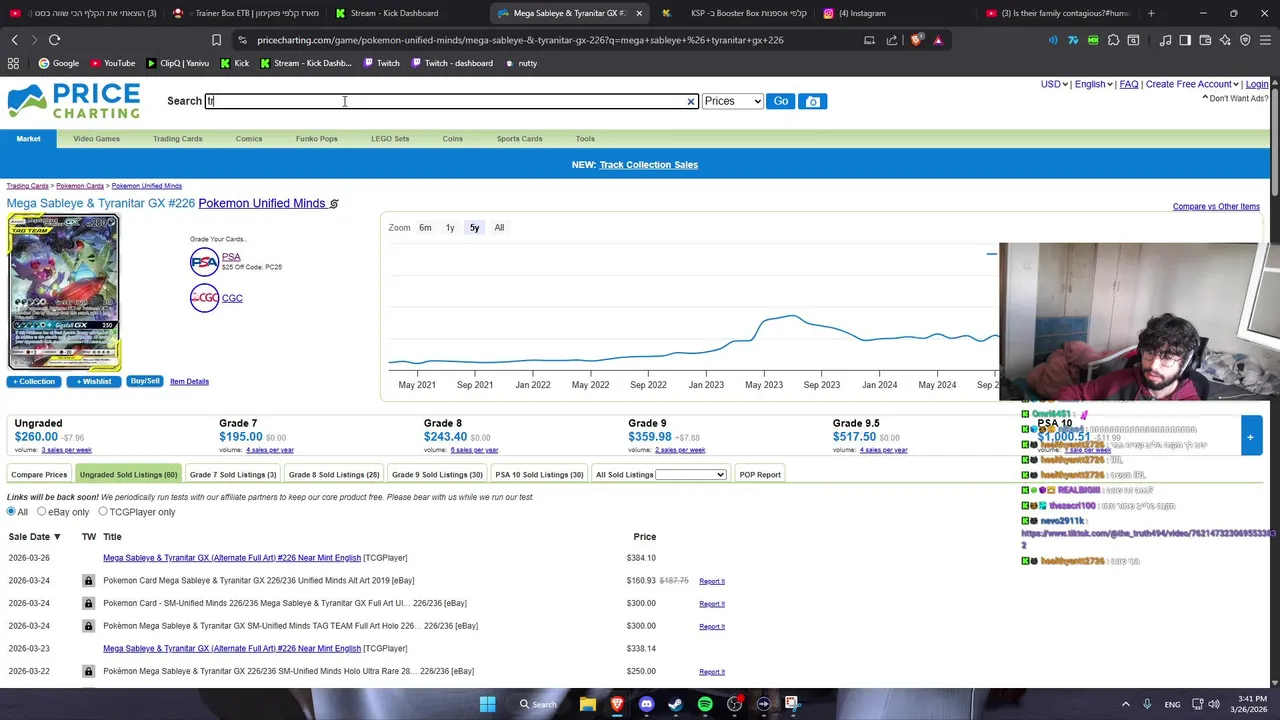Click the Go search button
This screenshot has height=720, width=1280.
click(x=780, y=101)
